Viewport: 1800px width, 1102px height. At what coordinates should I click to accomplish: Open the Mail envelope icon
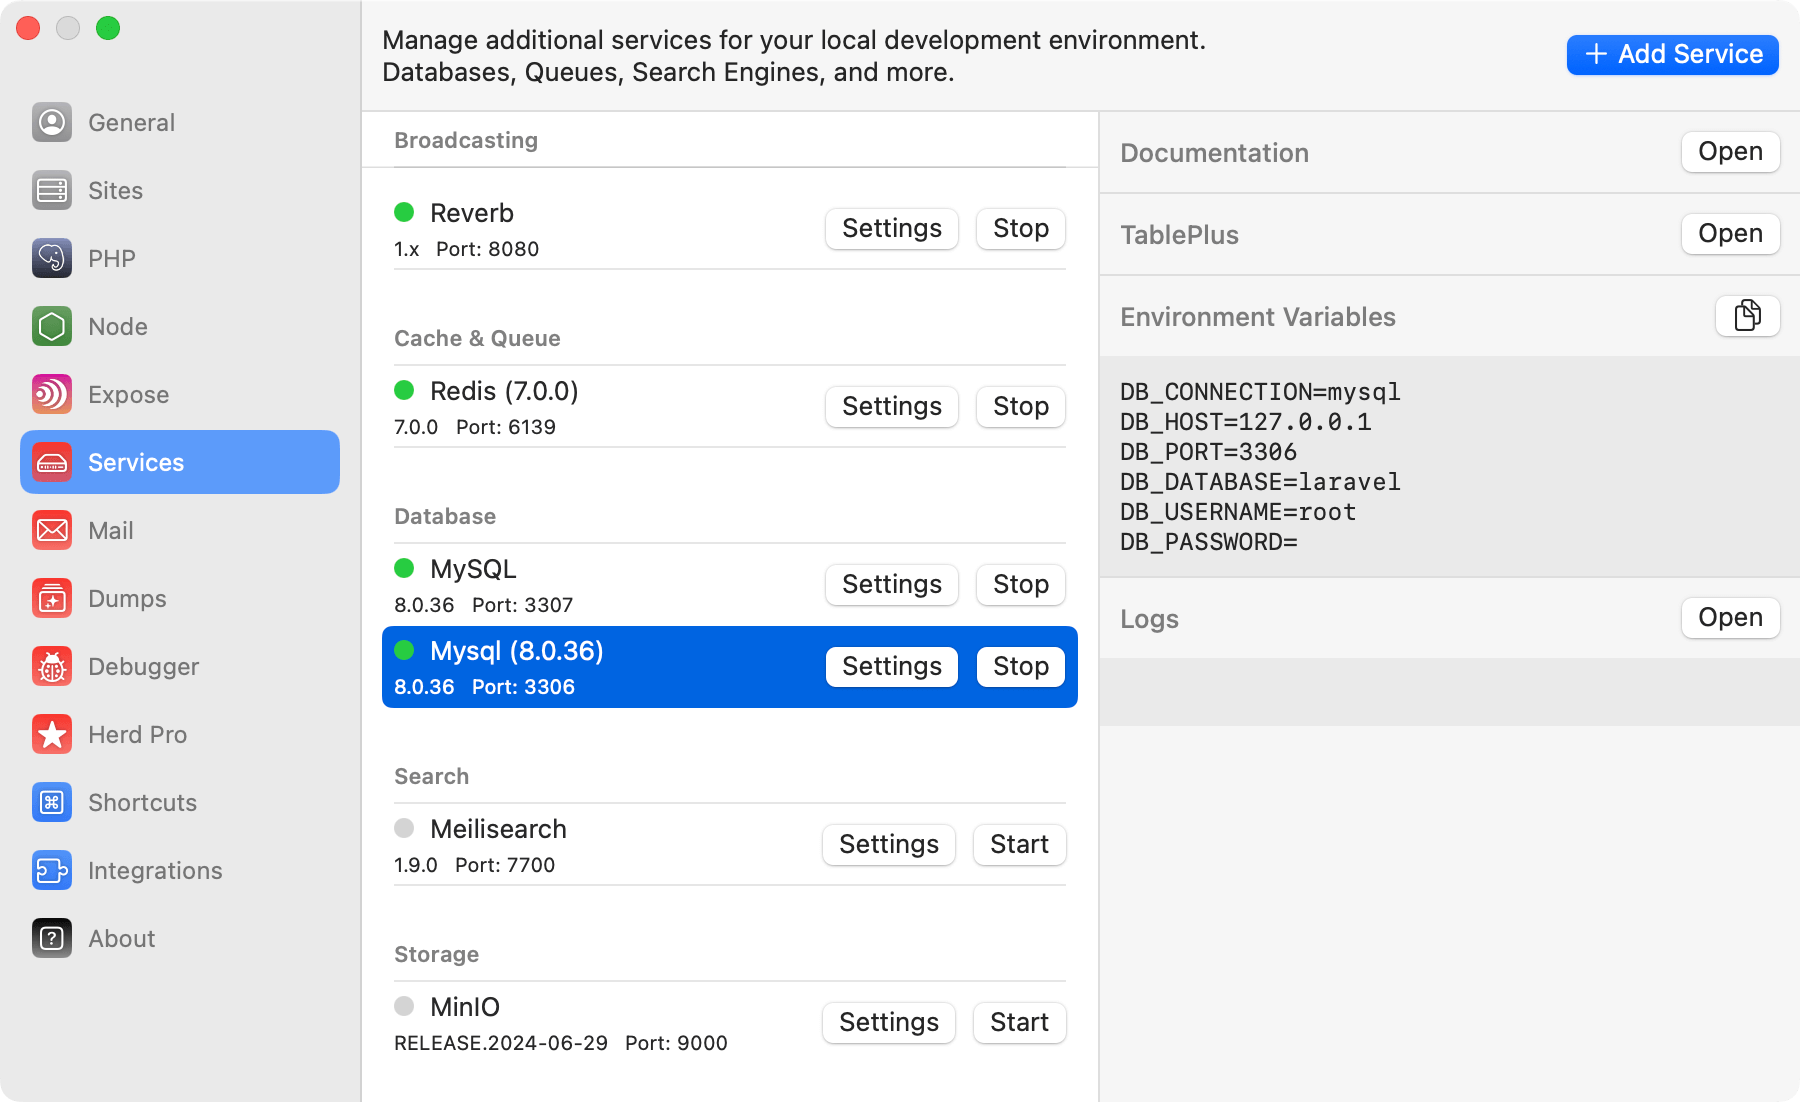[x=52, y=530]
